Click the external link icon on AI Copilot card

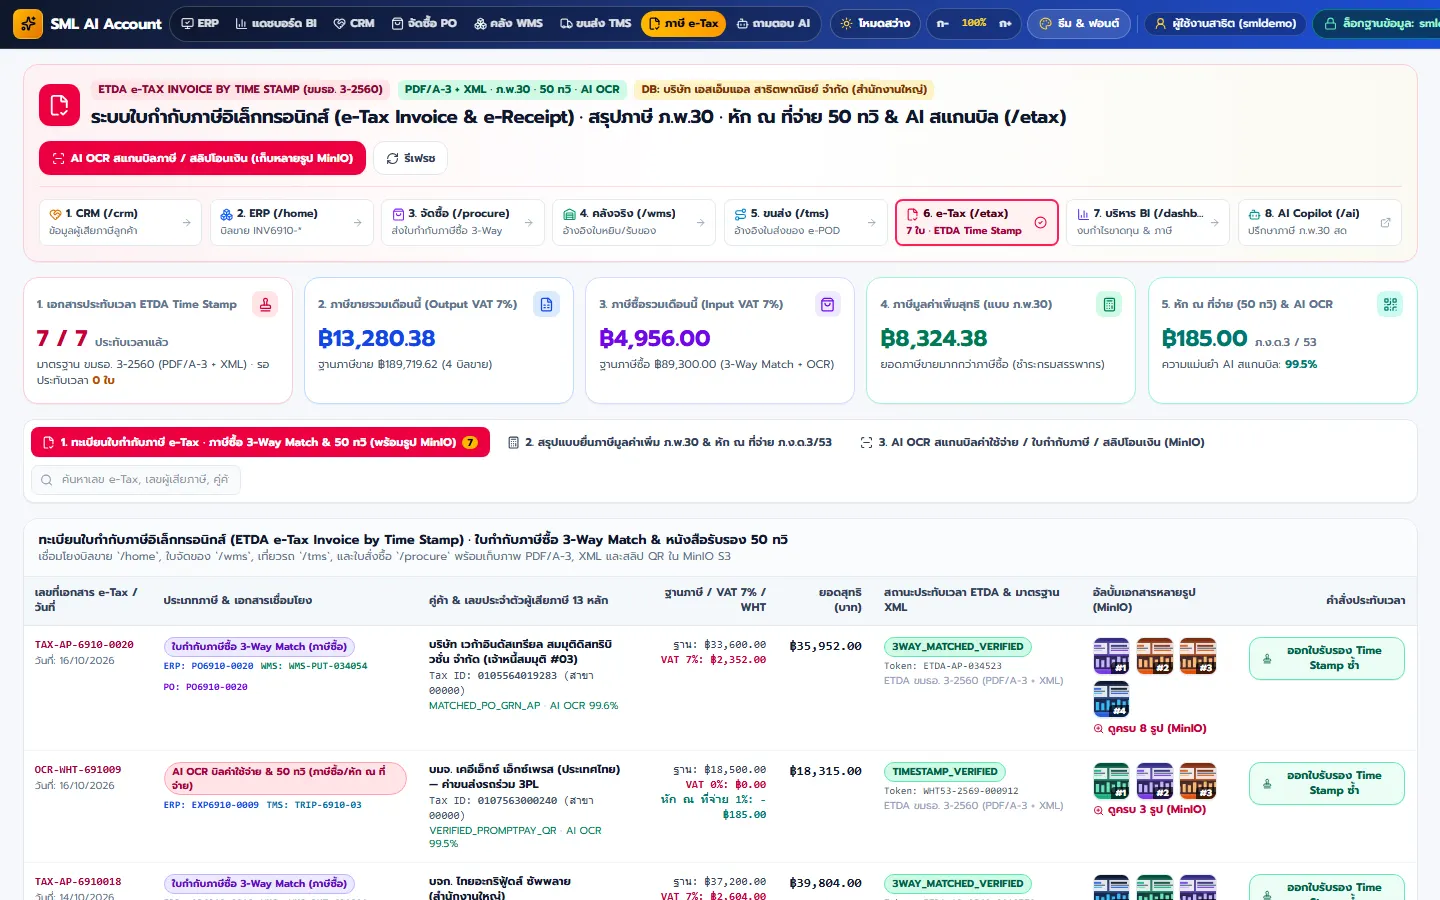[x=1385, y=223]
